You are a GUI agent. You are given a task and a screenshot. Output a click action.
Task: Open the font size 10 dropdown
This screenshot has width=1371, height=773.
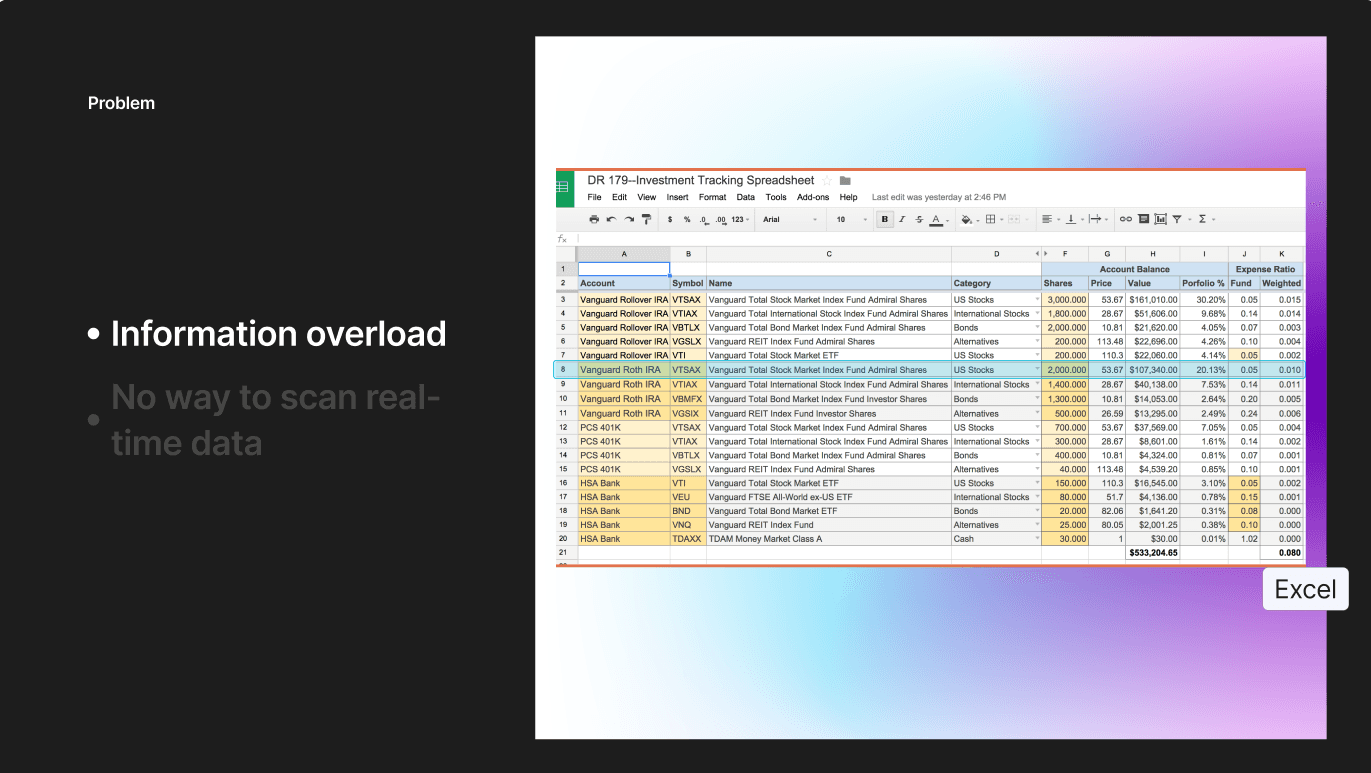click(852, 219)
